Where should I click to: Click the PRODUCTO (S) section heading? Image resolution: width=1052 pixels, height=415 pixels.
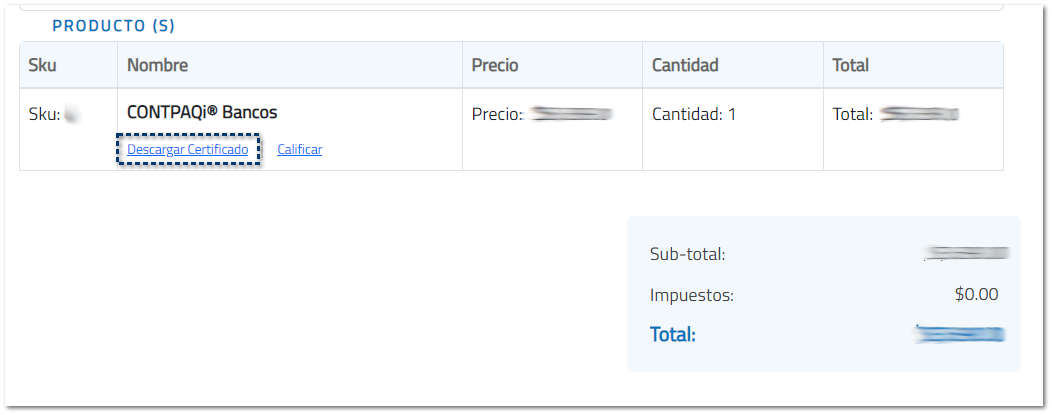(x=113, y=26)
